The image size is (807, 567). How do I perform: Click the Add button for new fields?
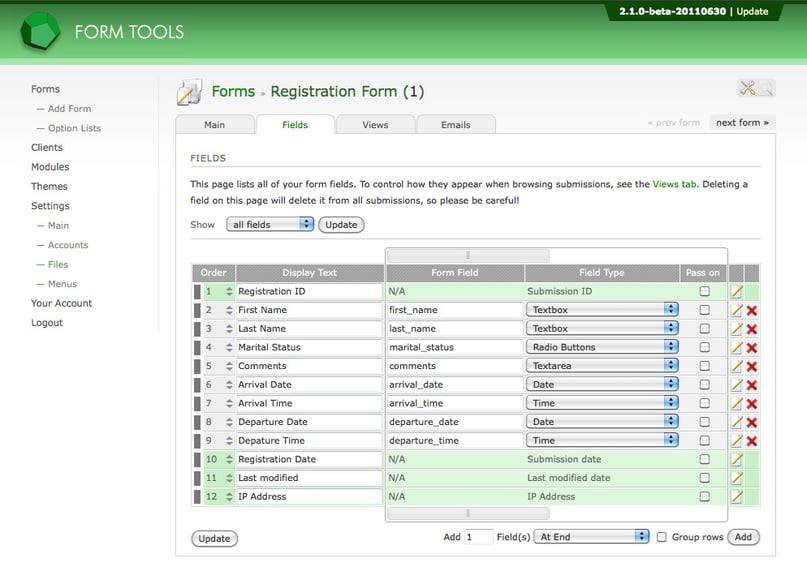pyautogui.click(x=743, y=537)
